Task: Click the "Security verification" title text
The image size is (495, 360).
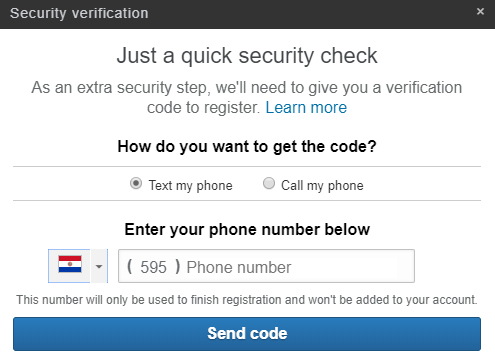Action: [79, 14]
